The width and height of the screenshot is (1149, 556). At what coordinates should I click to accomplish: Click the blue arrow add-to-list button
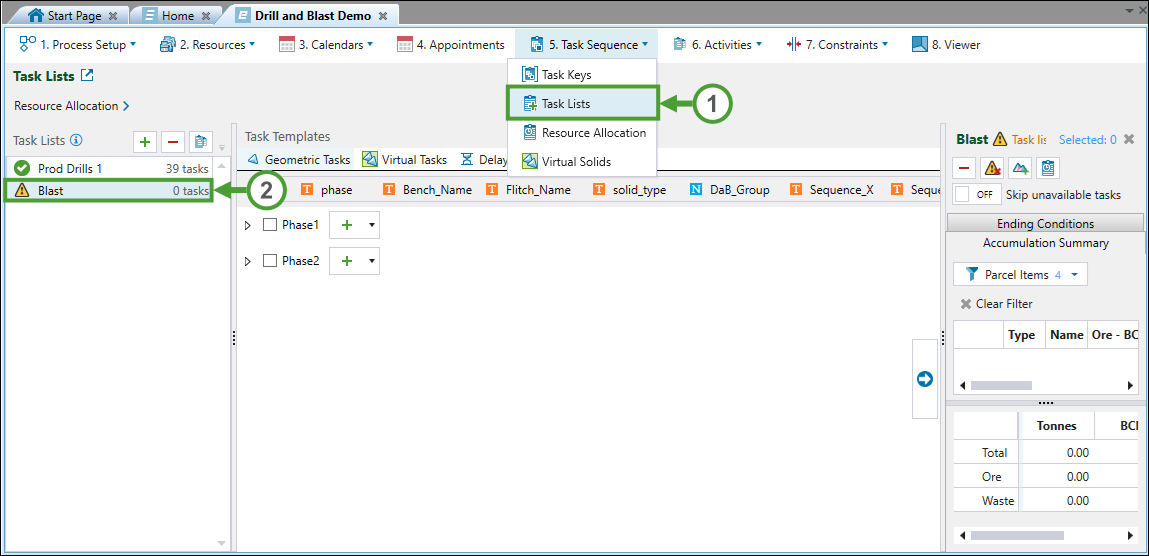[x=925, y=379]
